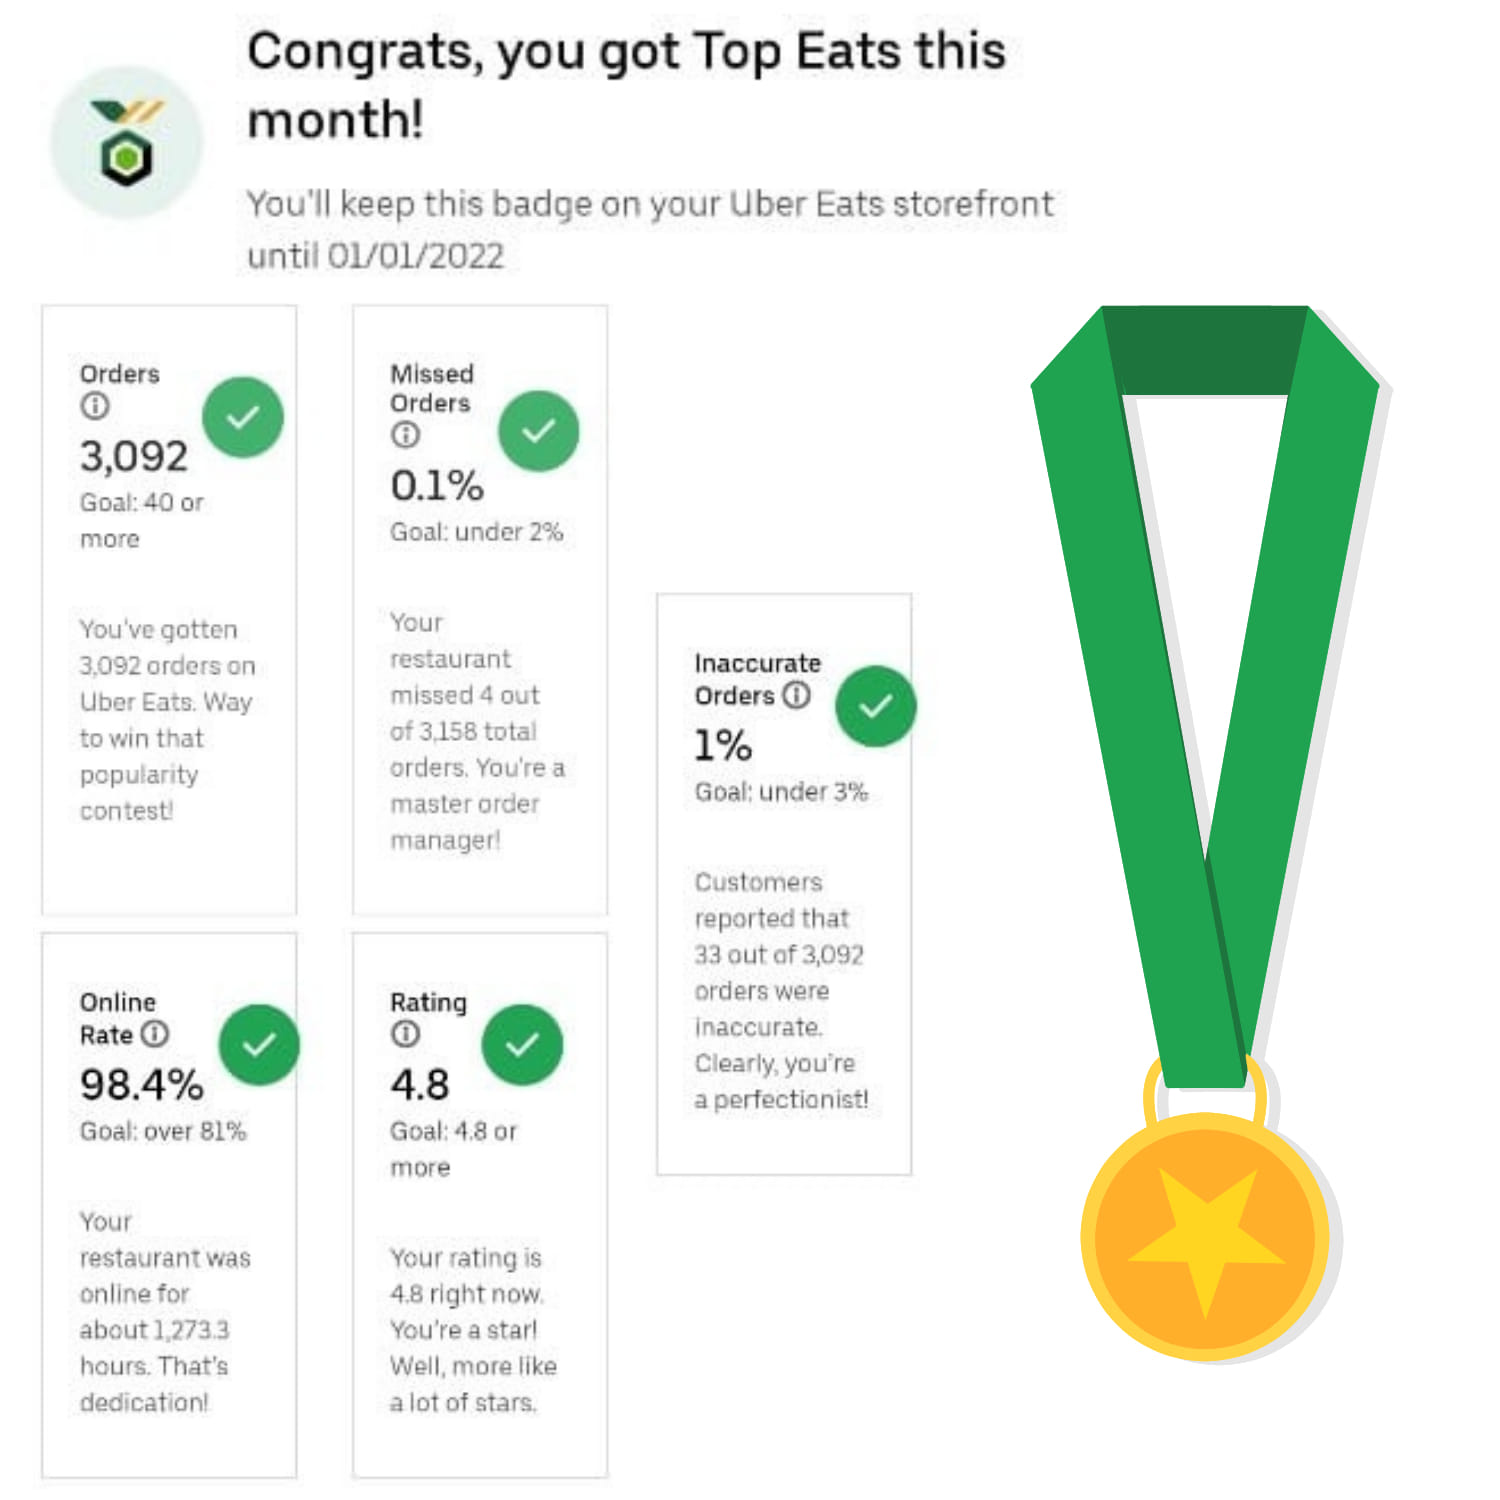Click the 0.1% missed orders value

tap(437, 486)
